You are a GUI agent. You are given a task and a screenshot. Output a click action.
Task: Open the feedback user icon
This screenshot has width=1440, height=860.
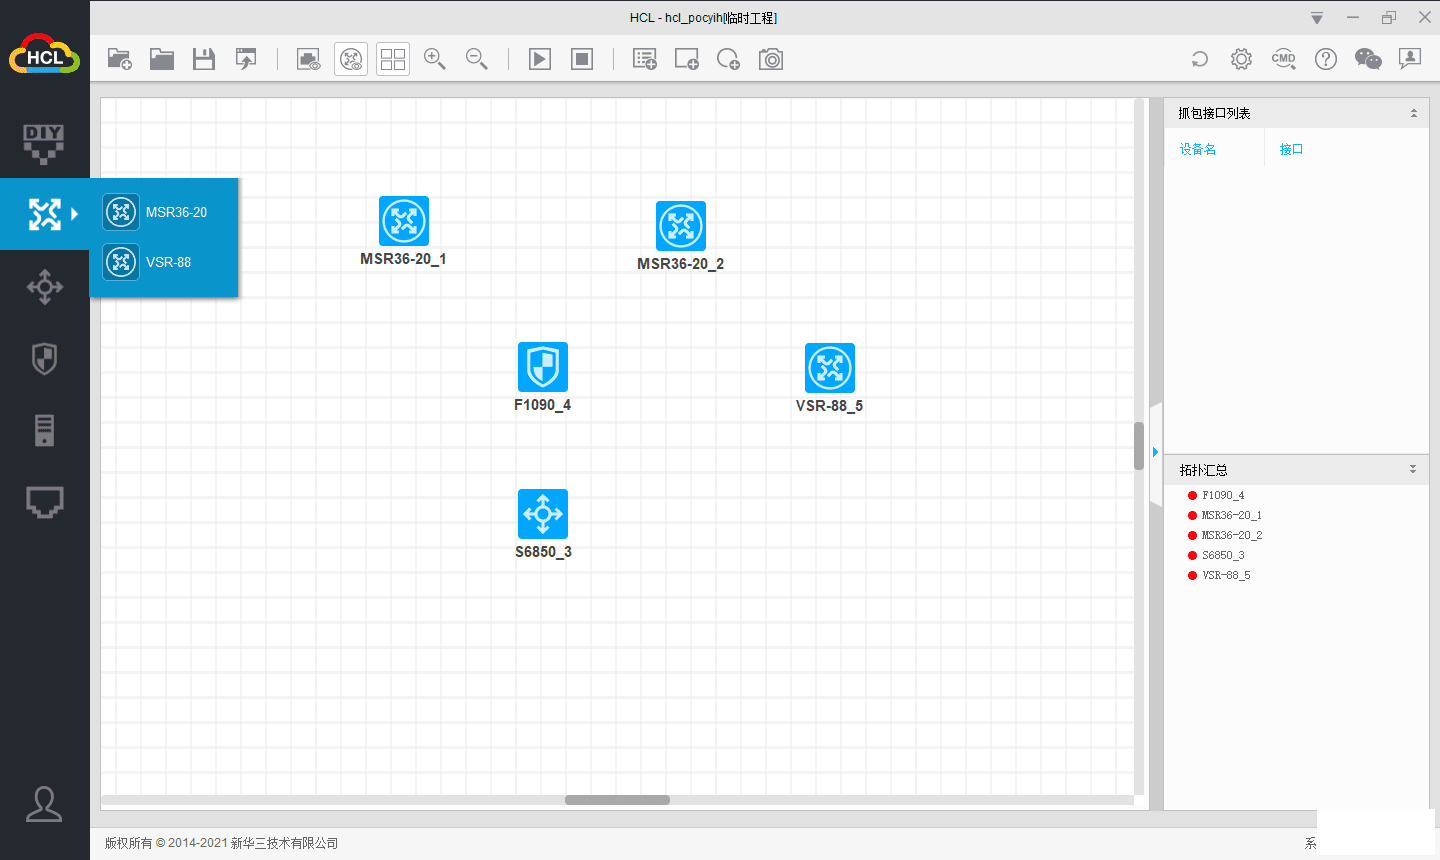[1410, 59]
